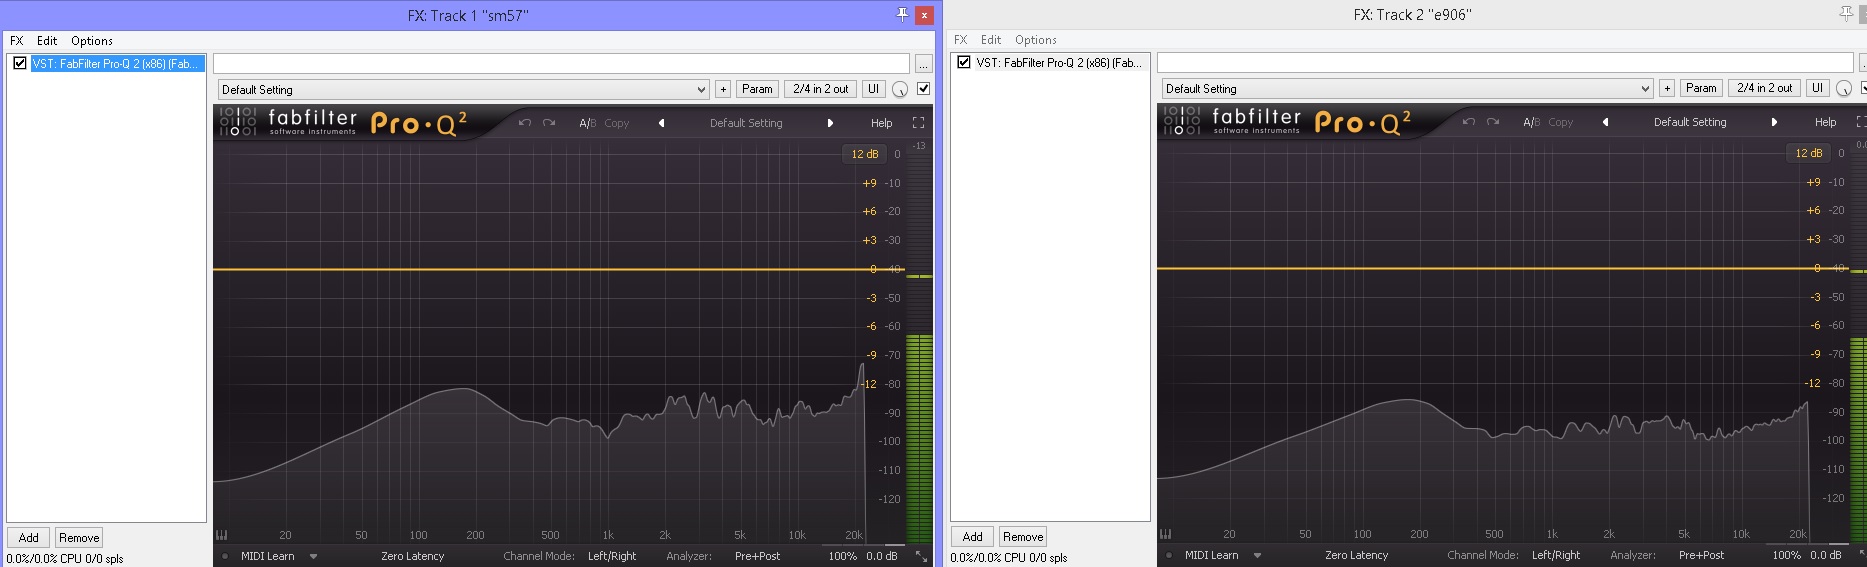The width and height of the screenshot is (1867, 567).
Task: Click Add button in e906 FX window
Action: click(973, 537)
